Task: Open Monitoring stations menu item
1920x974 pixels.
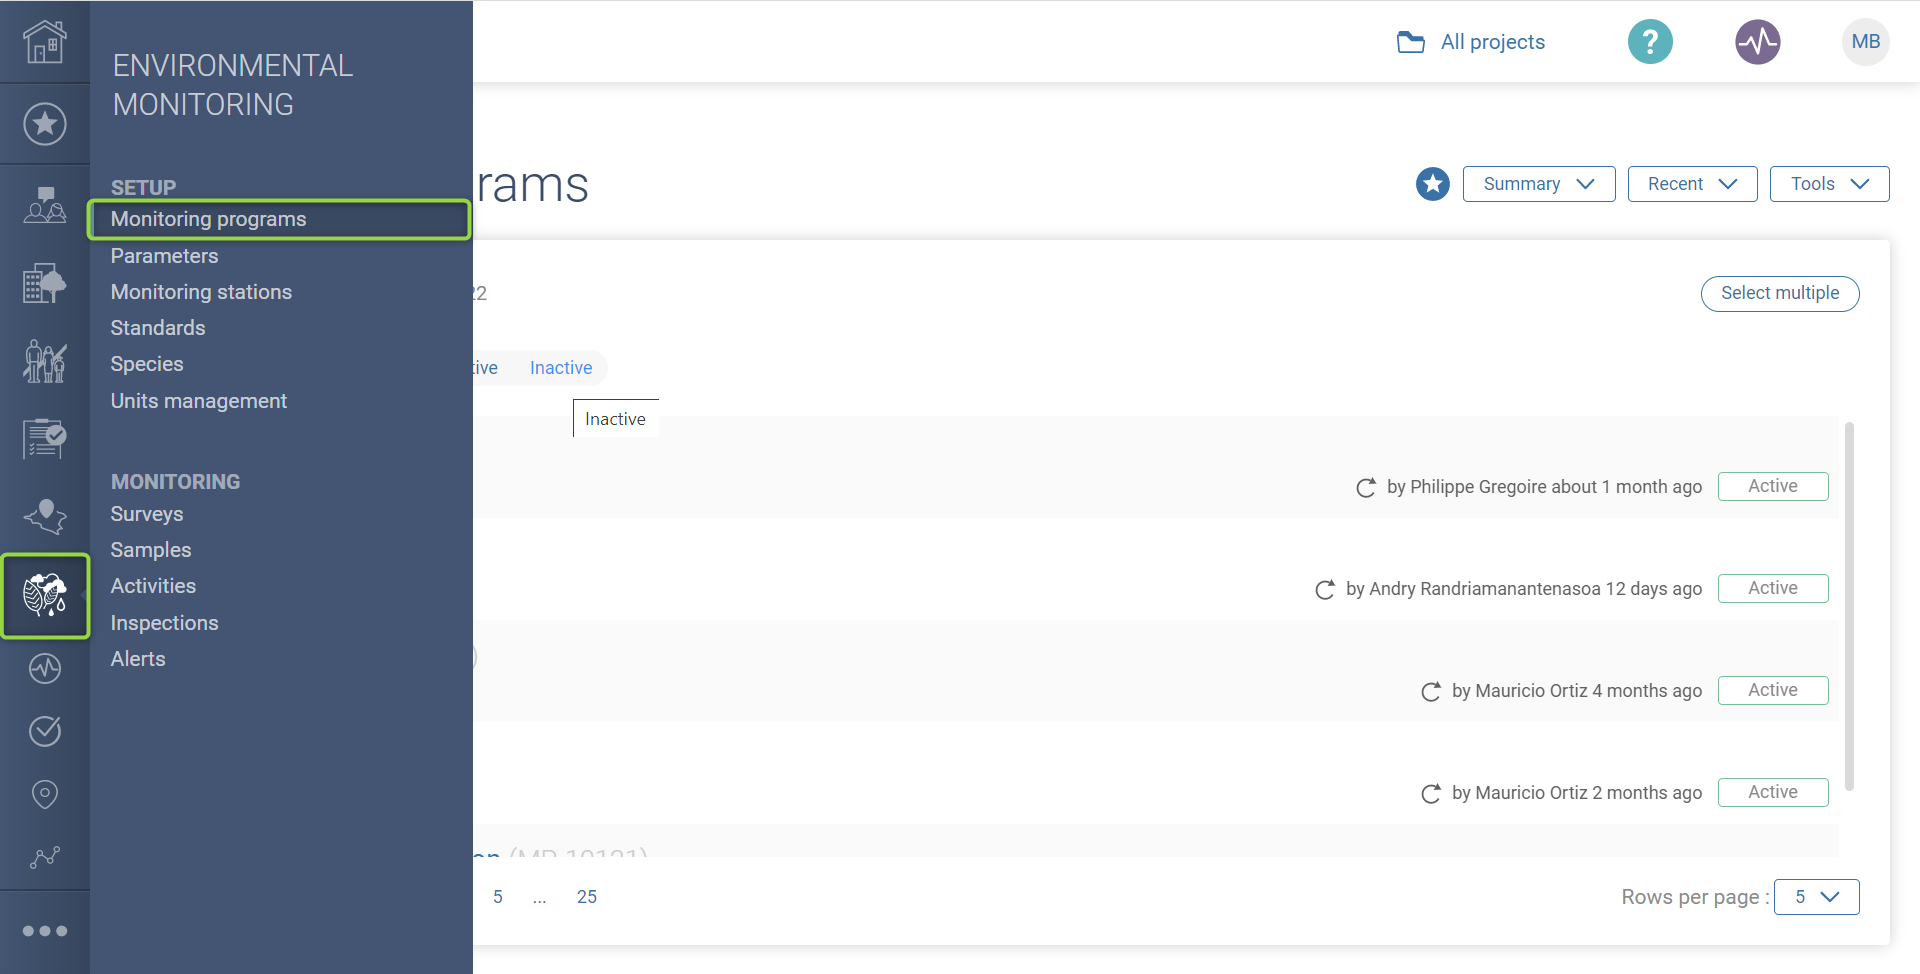Action: coord(201,292)
